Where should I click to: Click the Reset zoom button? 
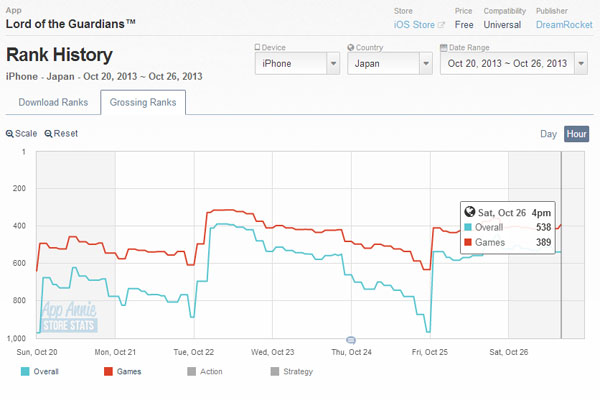[x=61, y=134]
